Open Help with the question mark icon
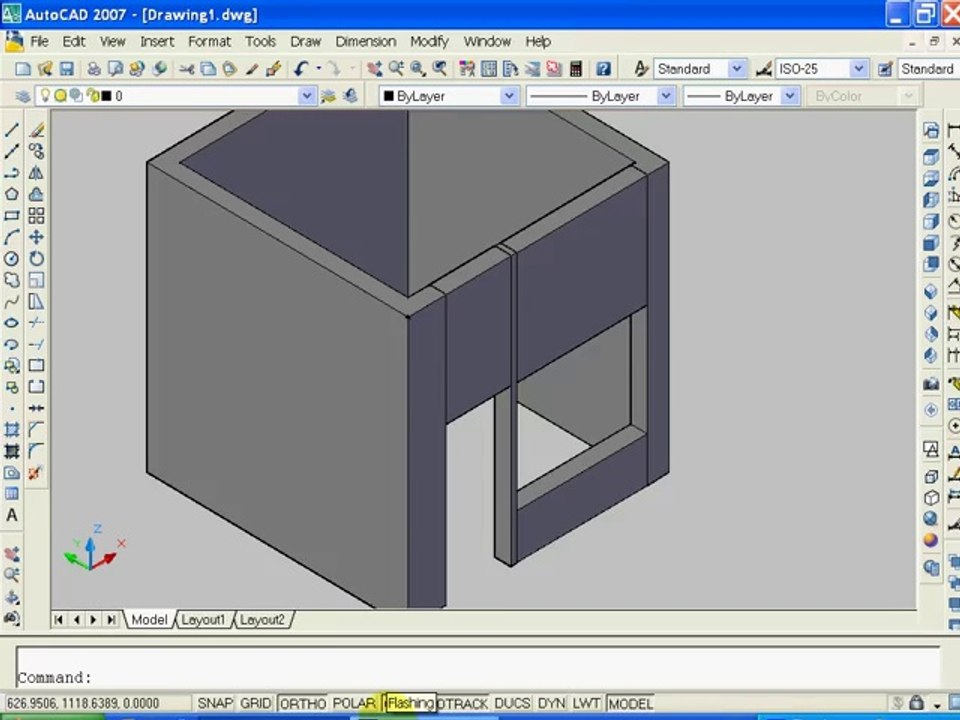Viewport: 960px width, 720px height. coord(603,69)
